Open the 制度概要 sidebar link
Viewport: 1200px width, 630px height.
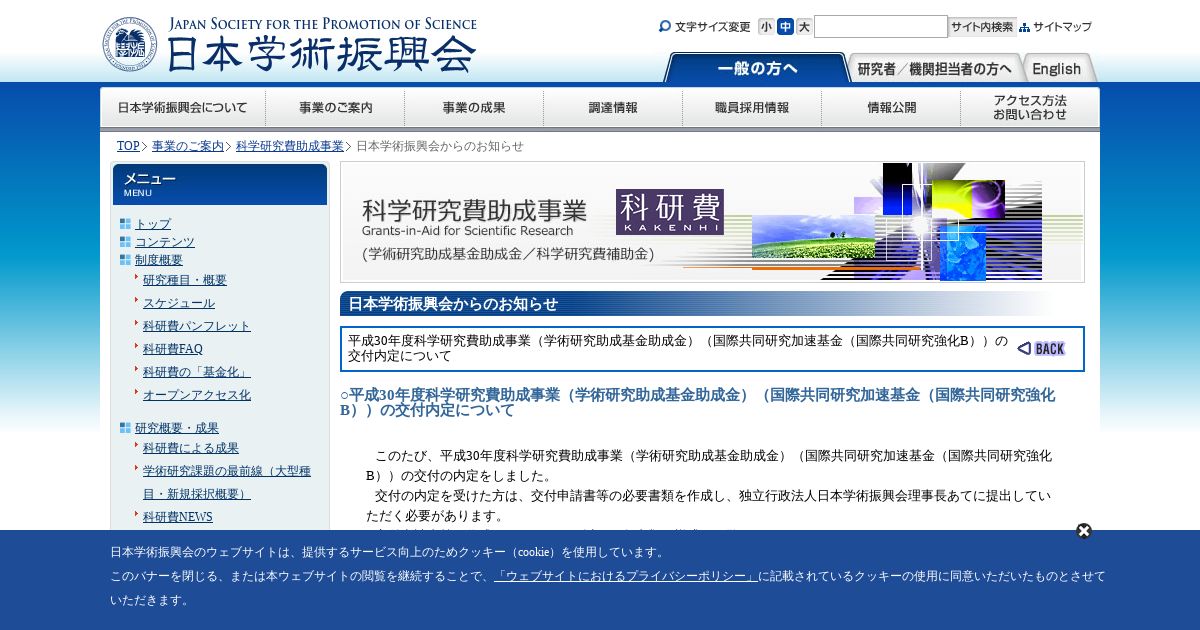[x=159, y=260]
